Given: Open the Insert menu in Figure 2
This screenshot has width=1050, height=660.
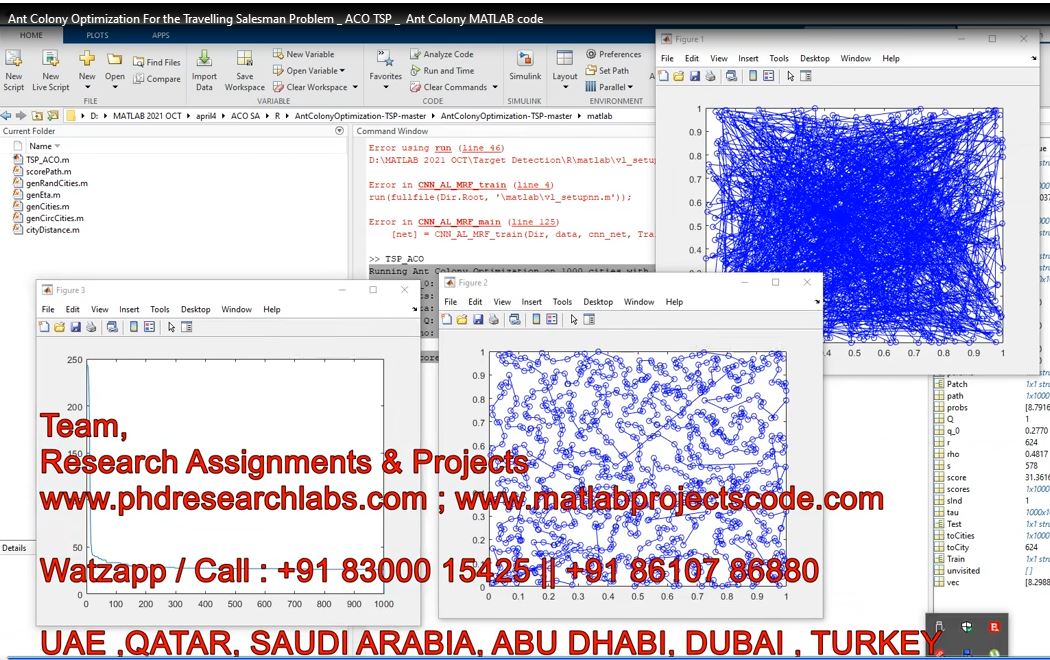Looking at the screenshot, I should [532, 302].
